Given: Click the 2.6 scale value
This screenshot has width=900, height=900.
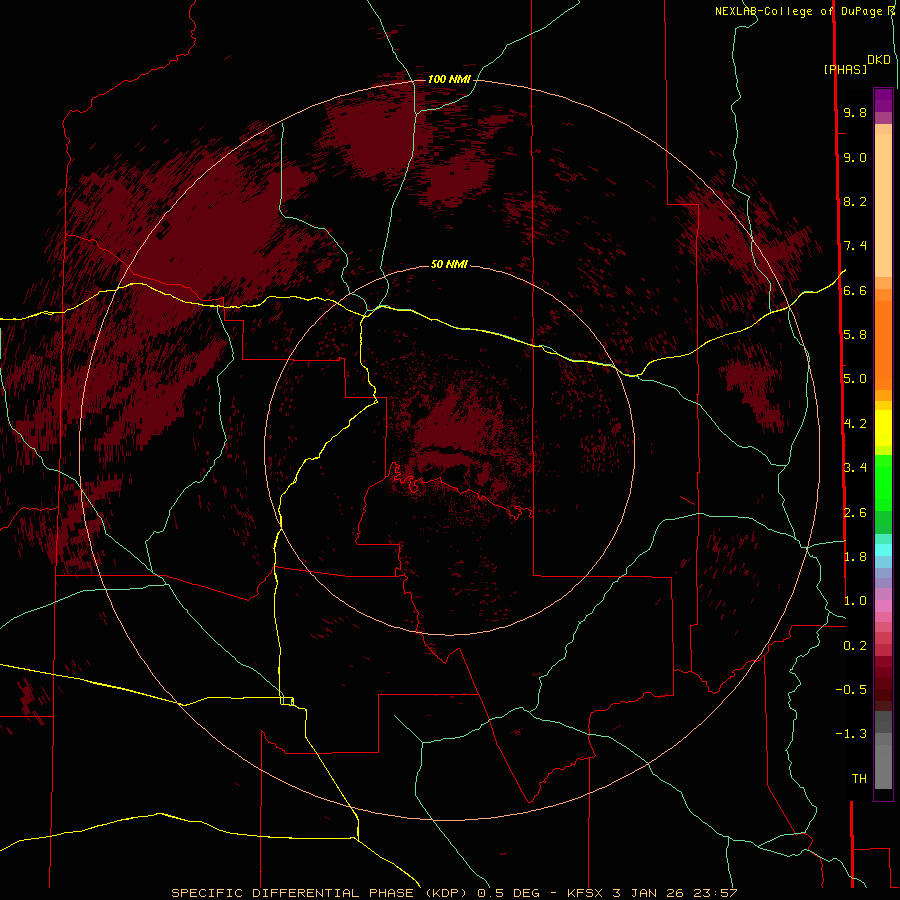Looking at the screenshot, I should (x=855, y=513).
